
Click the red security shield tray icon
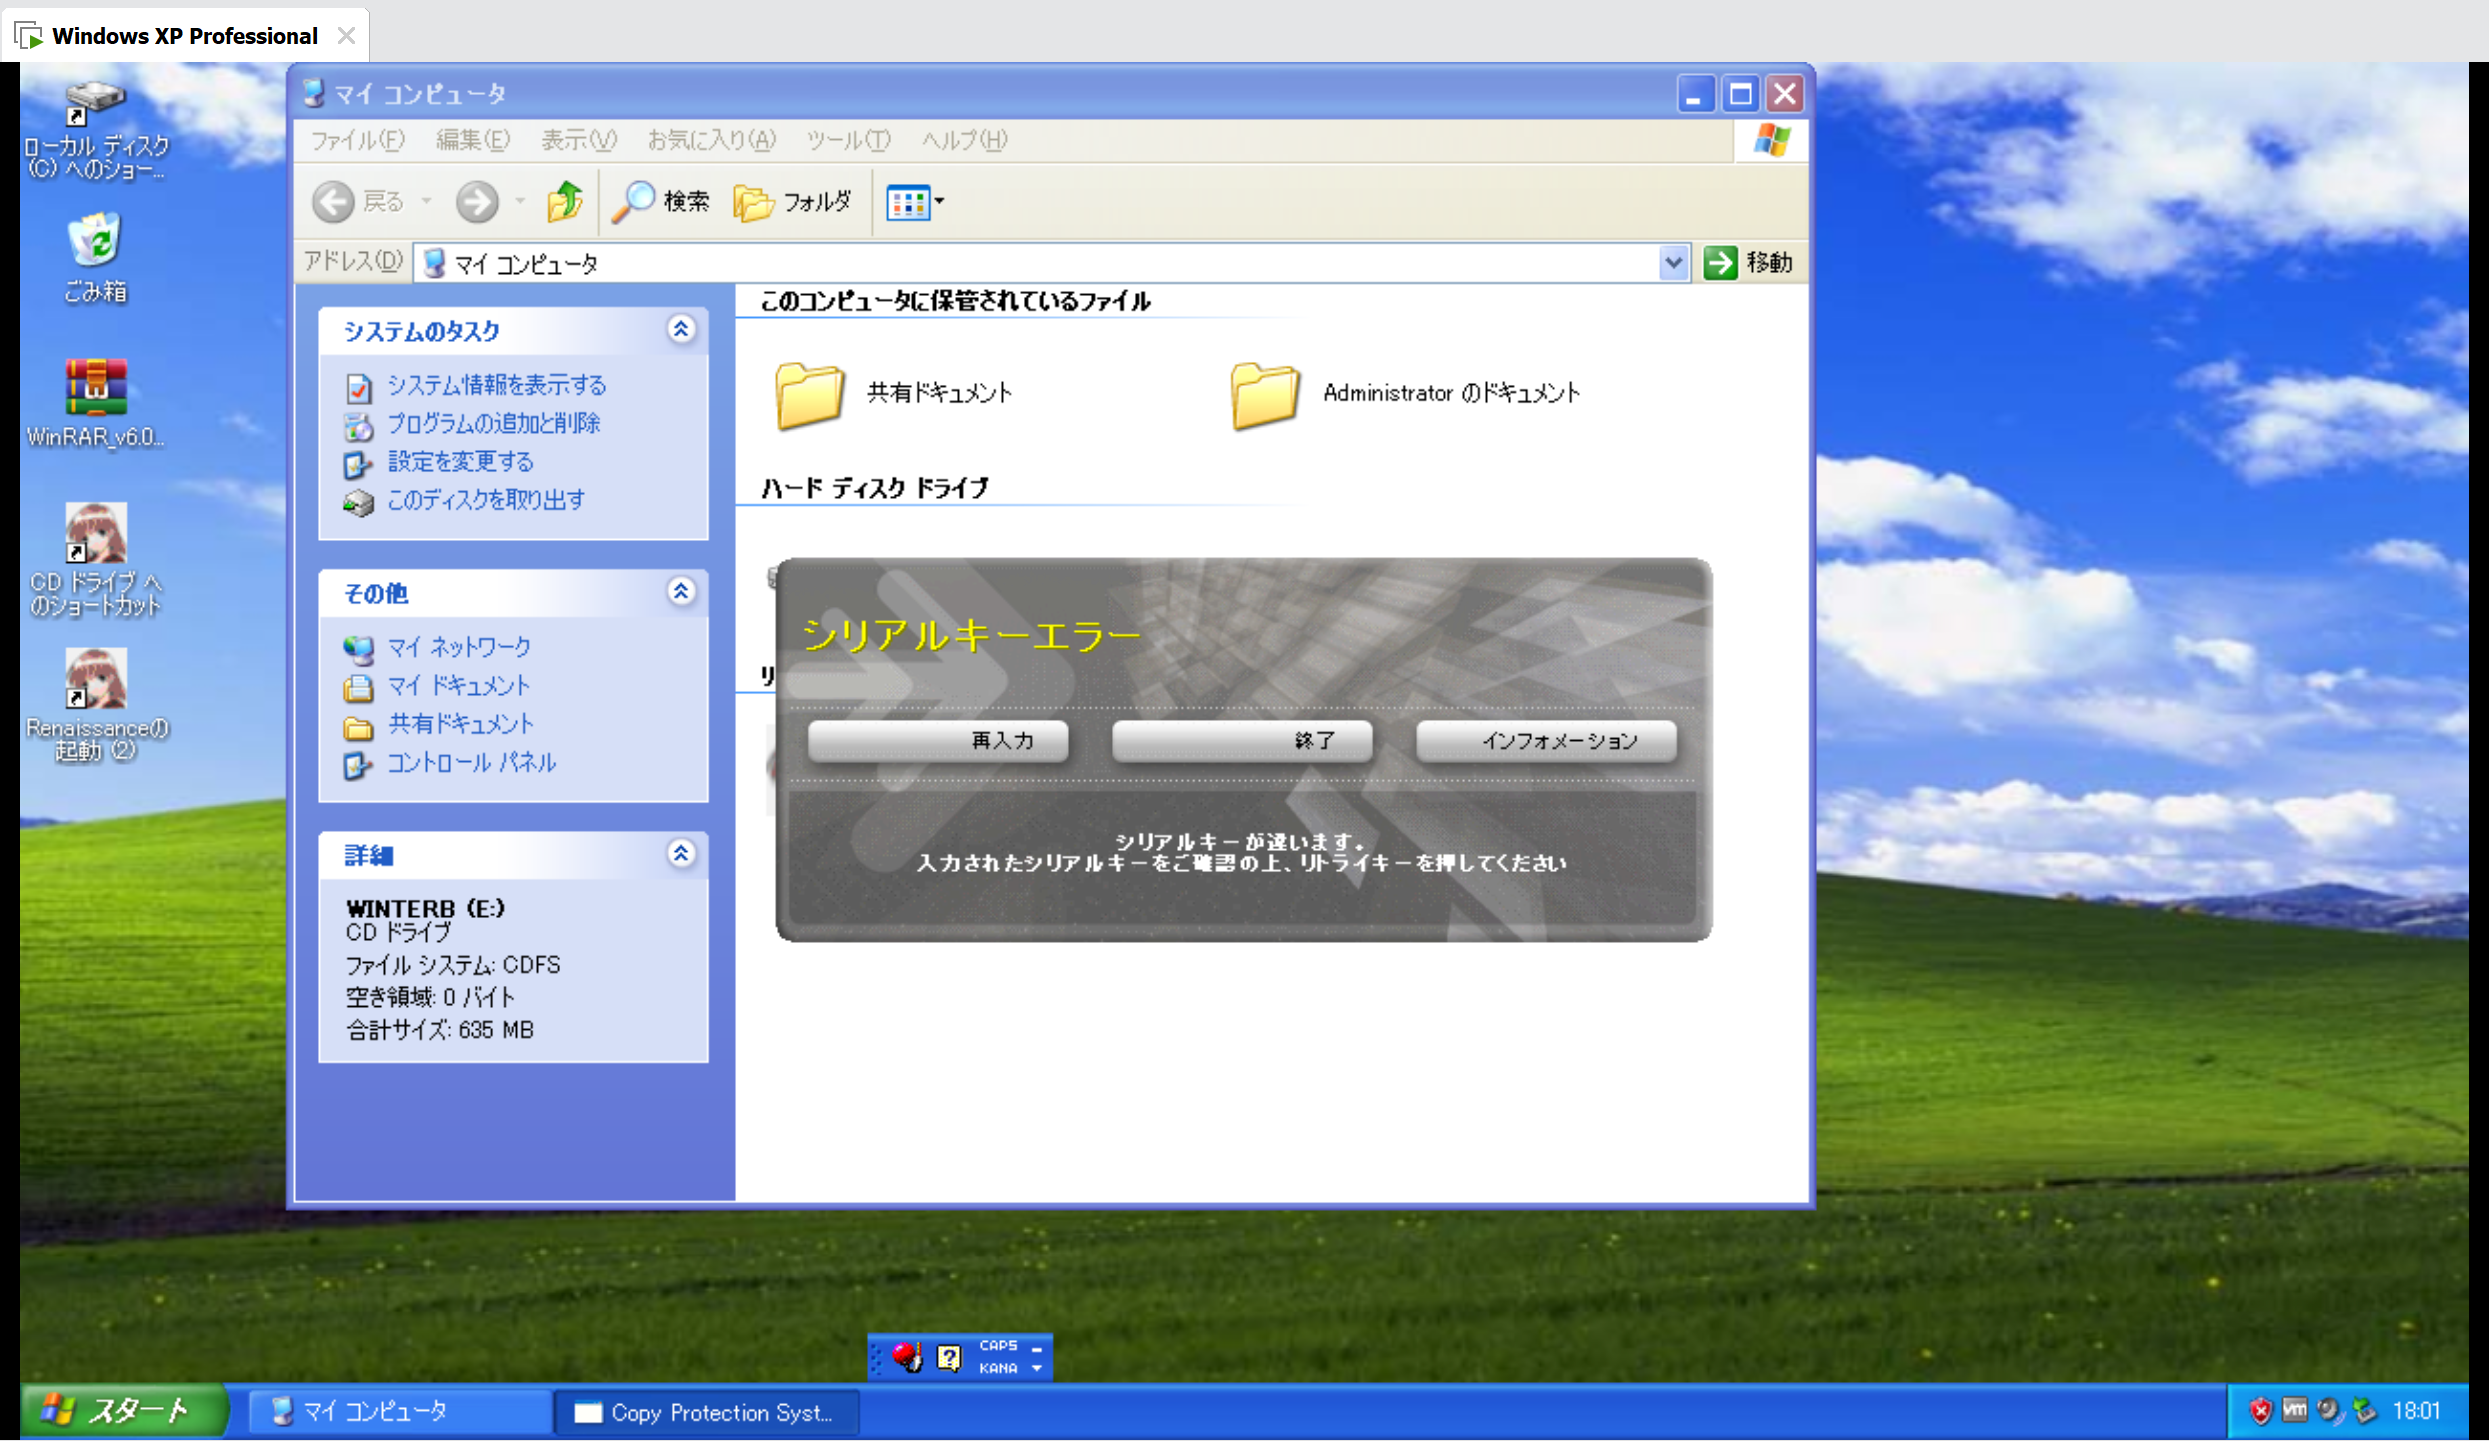point(2259,1411)
